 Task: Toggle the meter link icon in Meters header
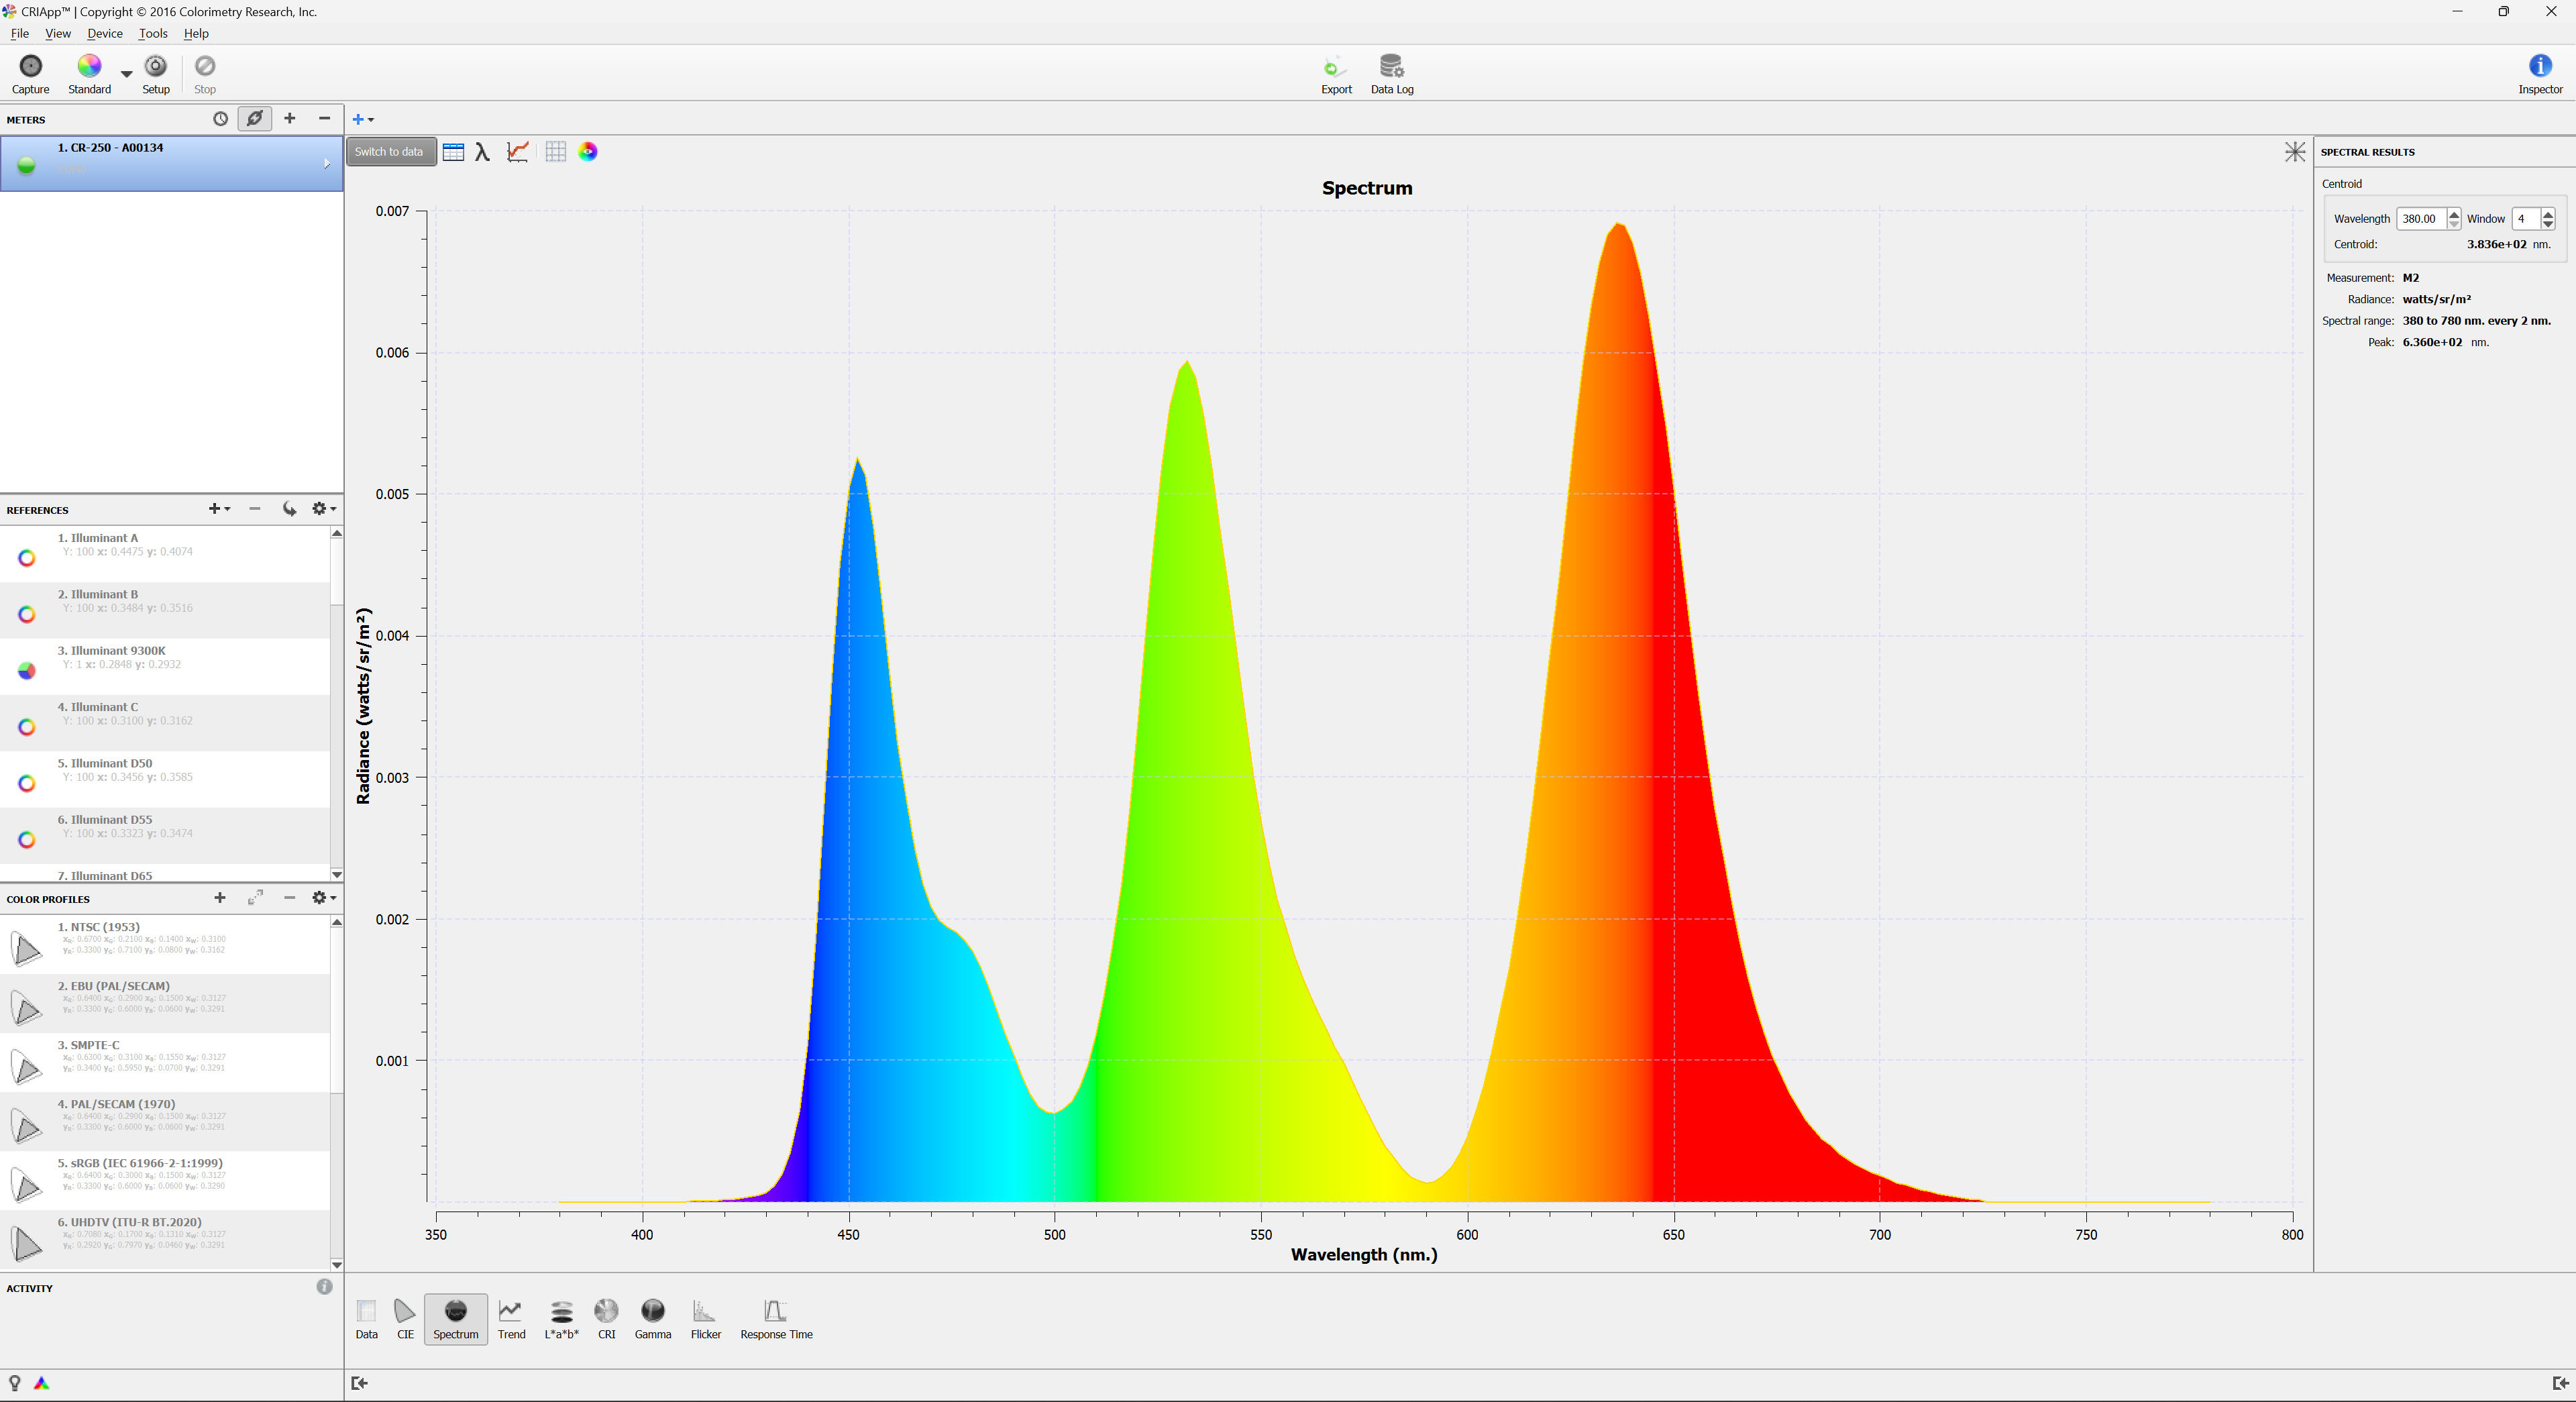click(255, 119)
